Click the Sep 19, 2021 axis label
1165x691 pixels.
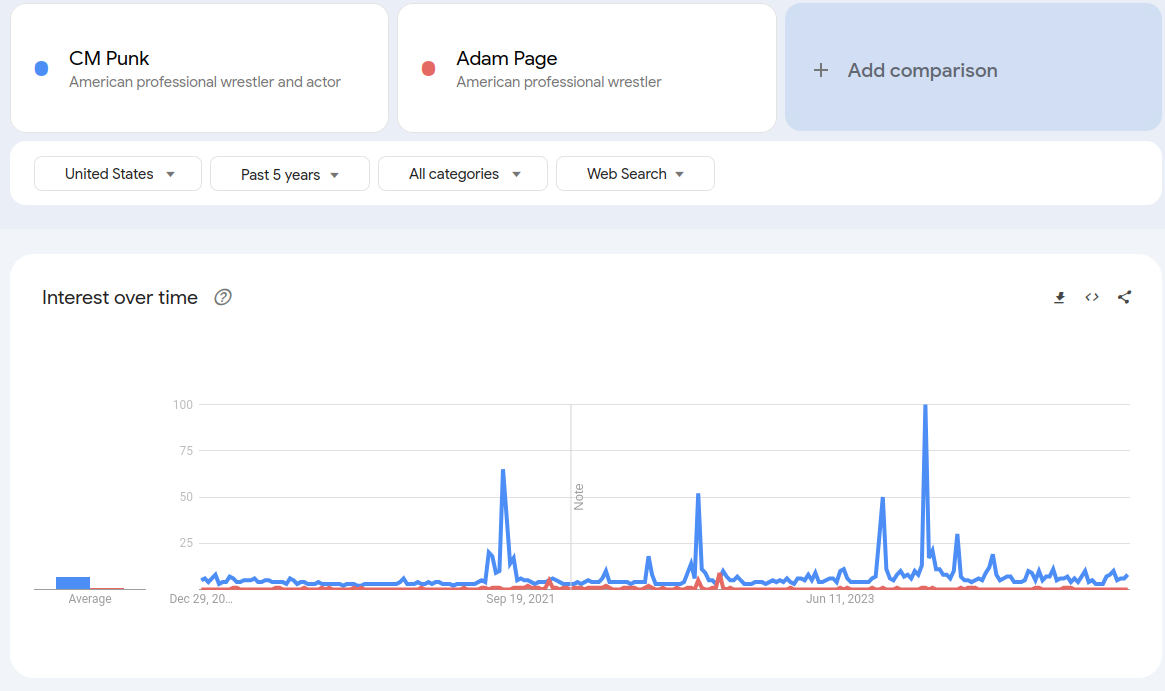(x=520, y=599)
